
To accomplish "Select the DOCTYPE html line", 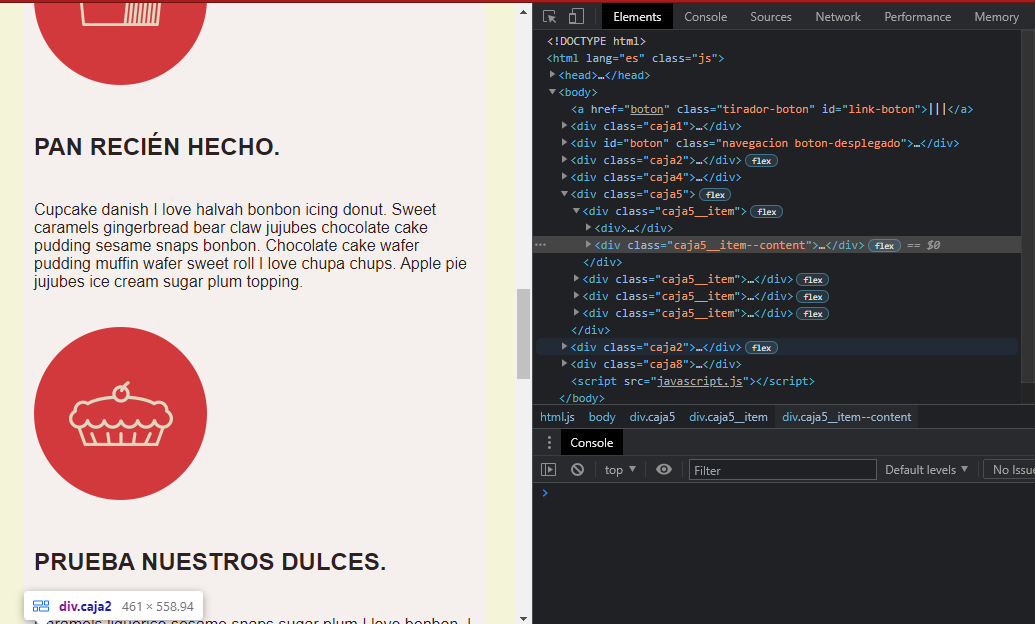I will coord(595,41).
